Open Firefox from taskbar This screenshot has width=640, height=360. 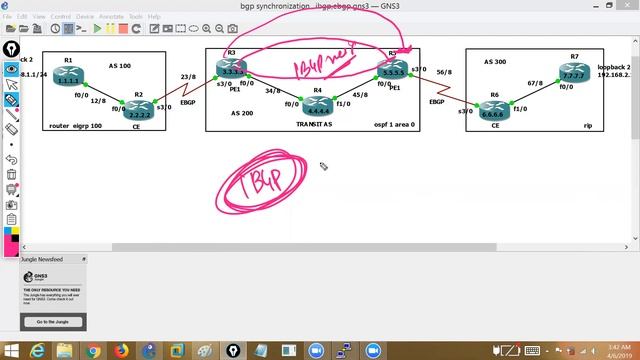click(x=121, y=351)
